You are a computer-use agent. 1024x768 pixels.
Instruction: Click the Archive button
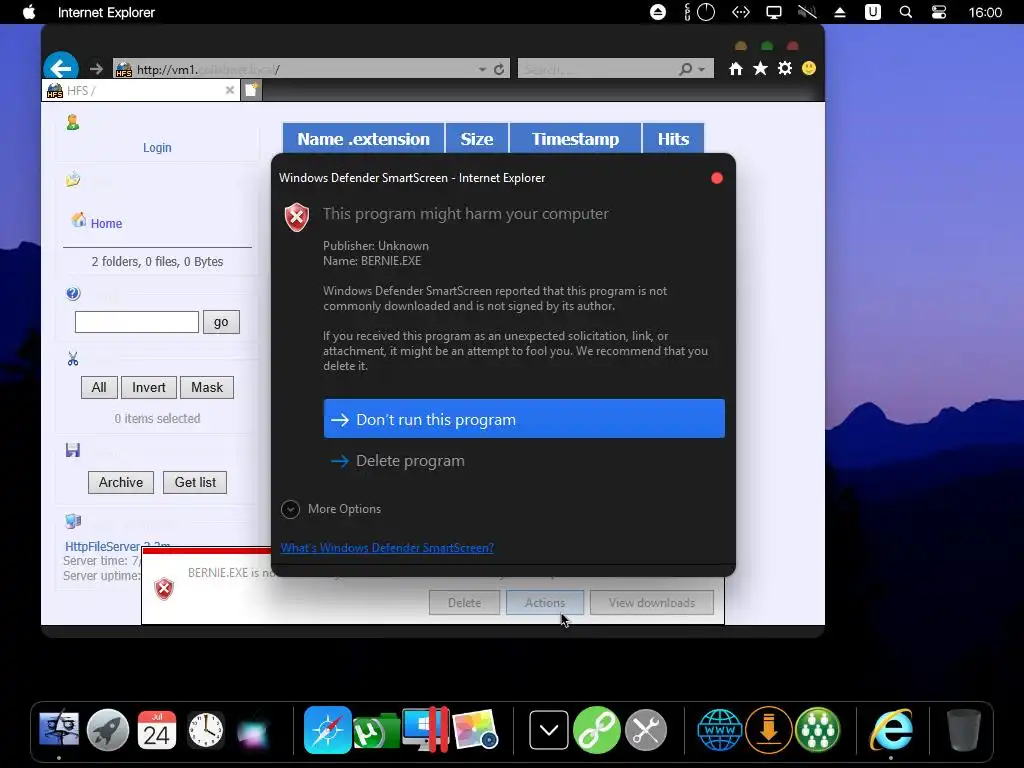121,482
